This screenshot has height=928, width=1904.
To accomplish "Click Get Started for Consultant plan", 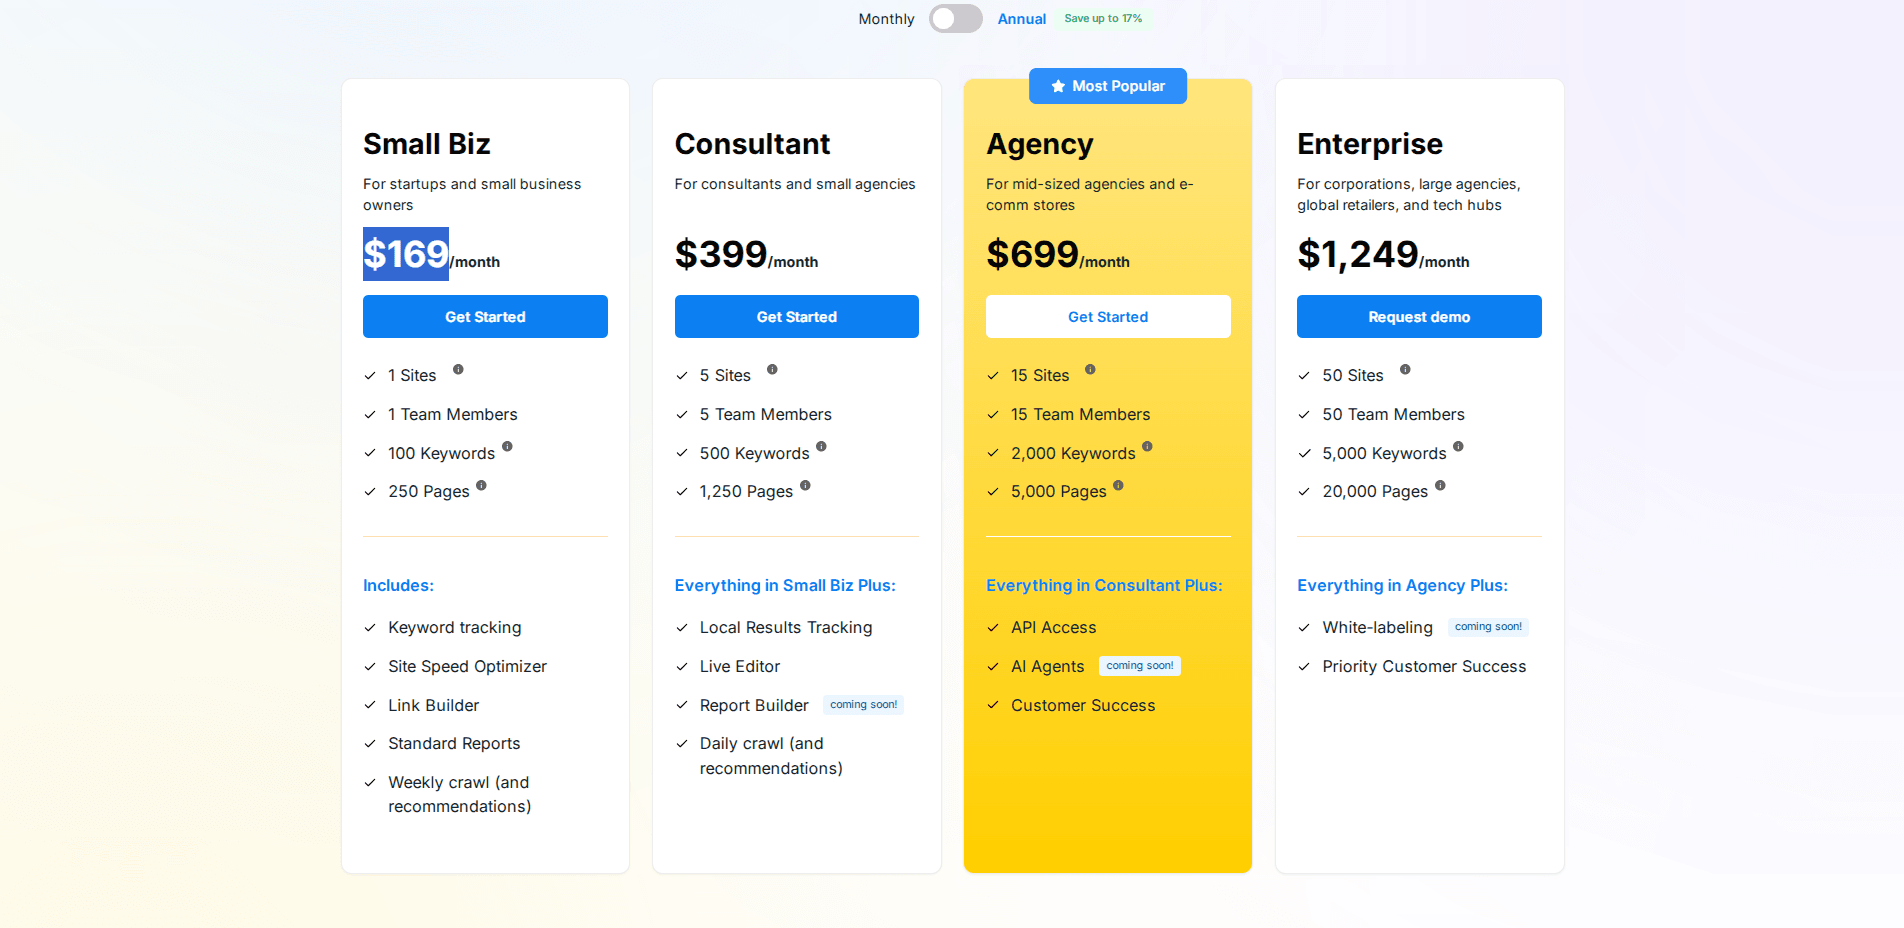I will tap(796, 317).
